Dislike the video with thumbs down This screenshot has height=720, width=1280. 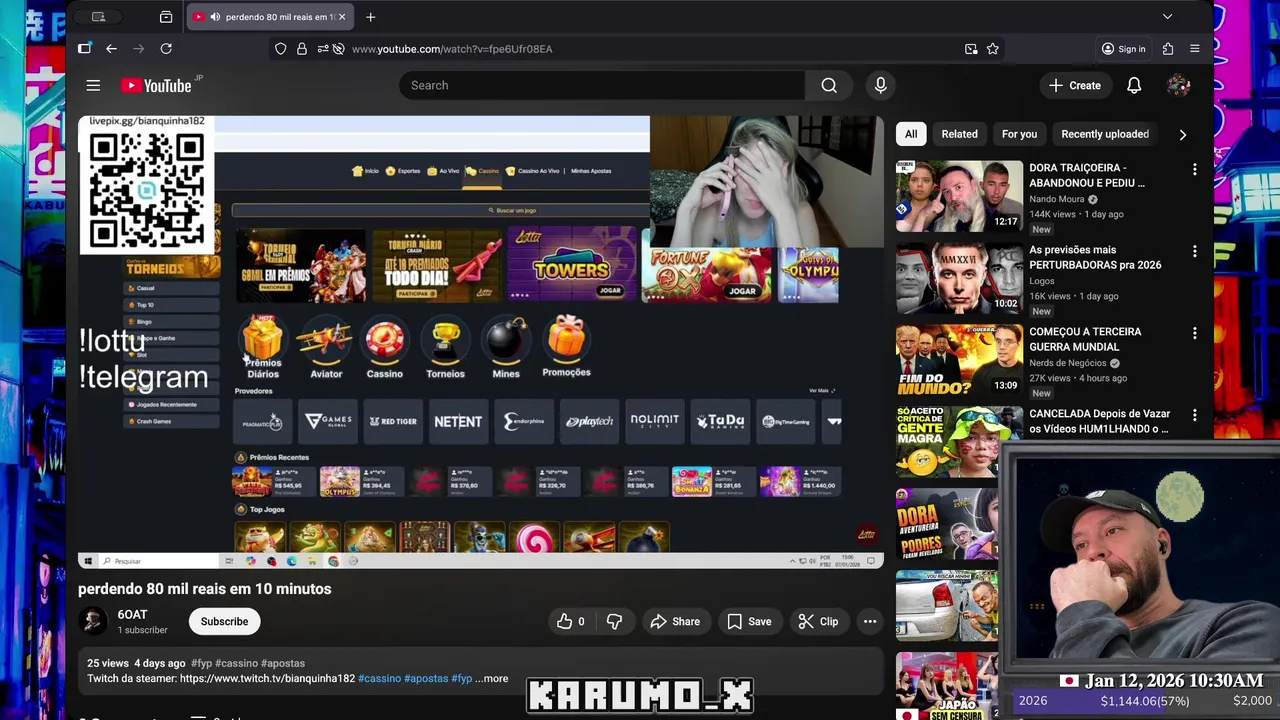click(615, 622)
